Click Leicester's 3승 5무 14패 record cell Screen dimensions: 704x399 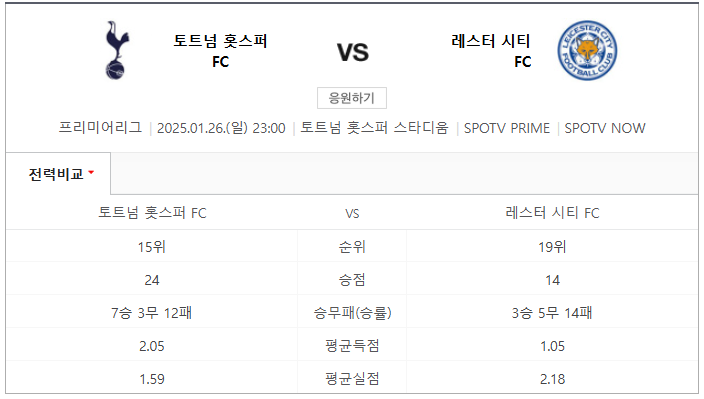(x=552, y=313)
